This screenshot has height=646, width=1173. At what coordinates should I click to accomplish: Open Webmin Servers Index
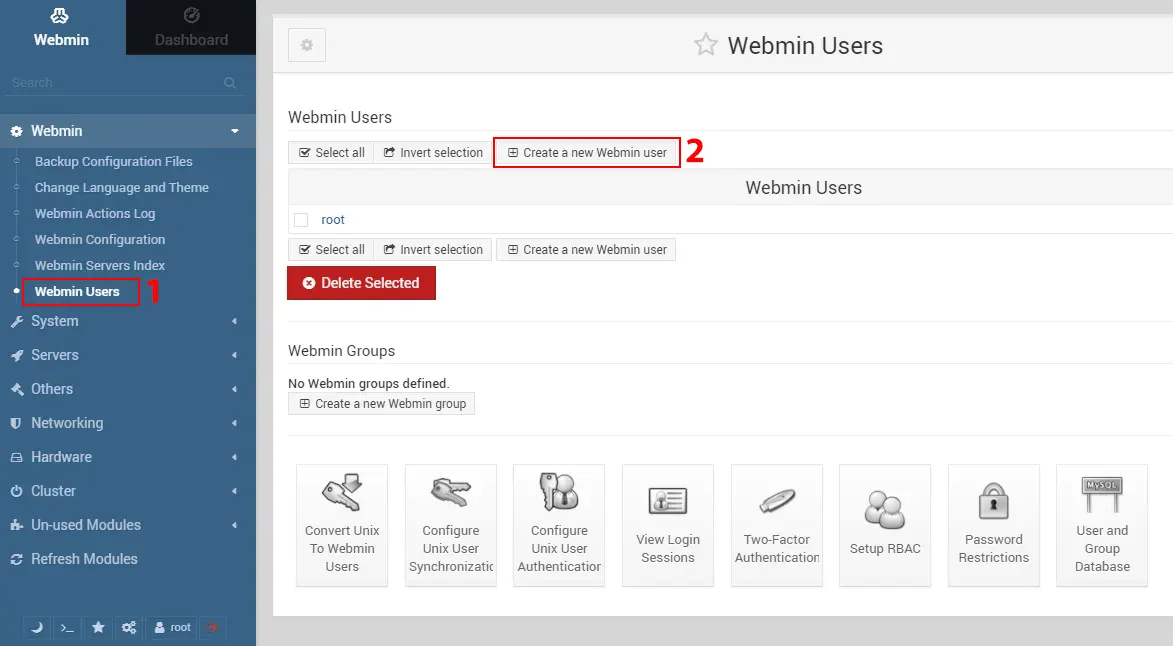tap(100, 265)
